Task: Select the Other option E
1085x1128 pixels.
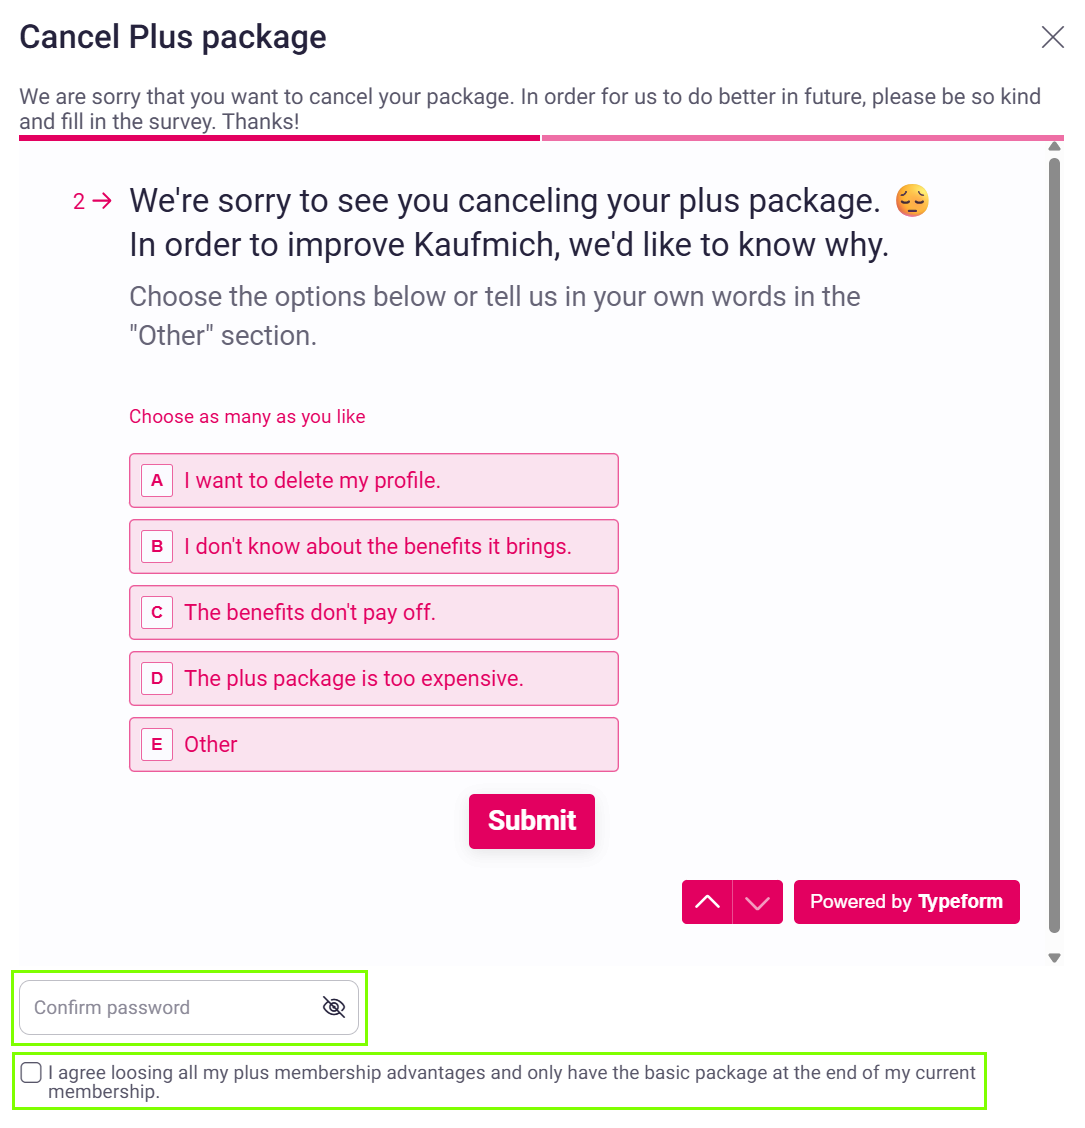Action: 373,745
